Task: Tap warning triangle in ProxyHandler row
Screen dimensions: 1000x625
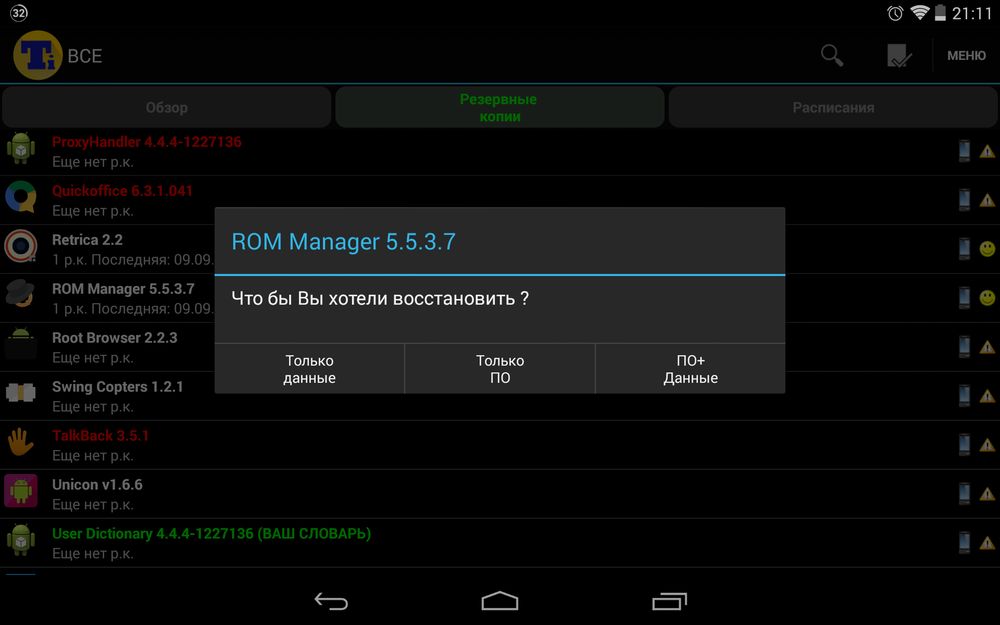Action: (987, 151)
